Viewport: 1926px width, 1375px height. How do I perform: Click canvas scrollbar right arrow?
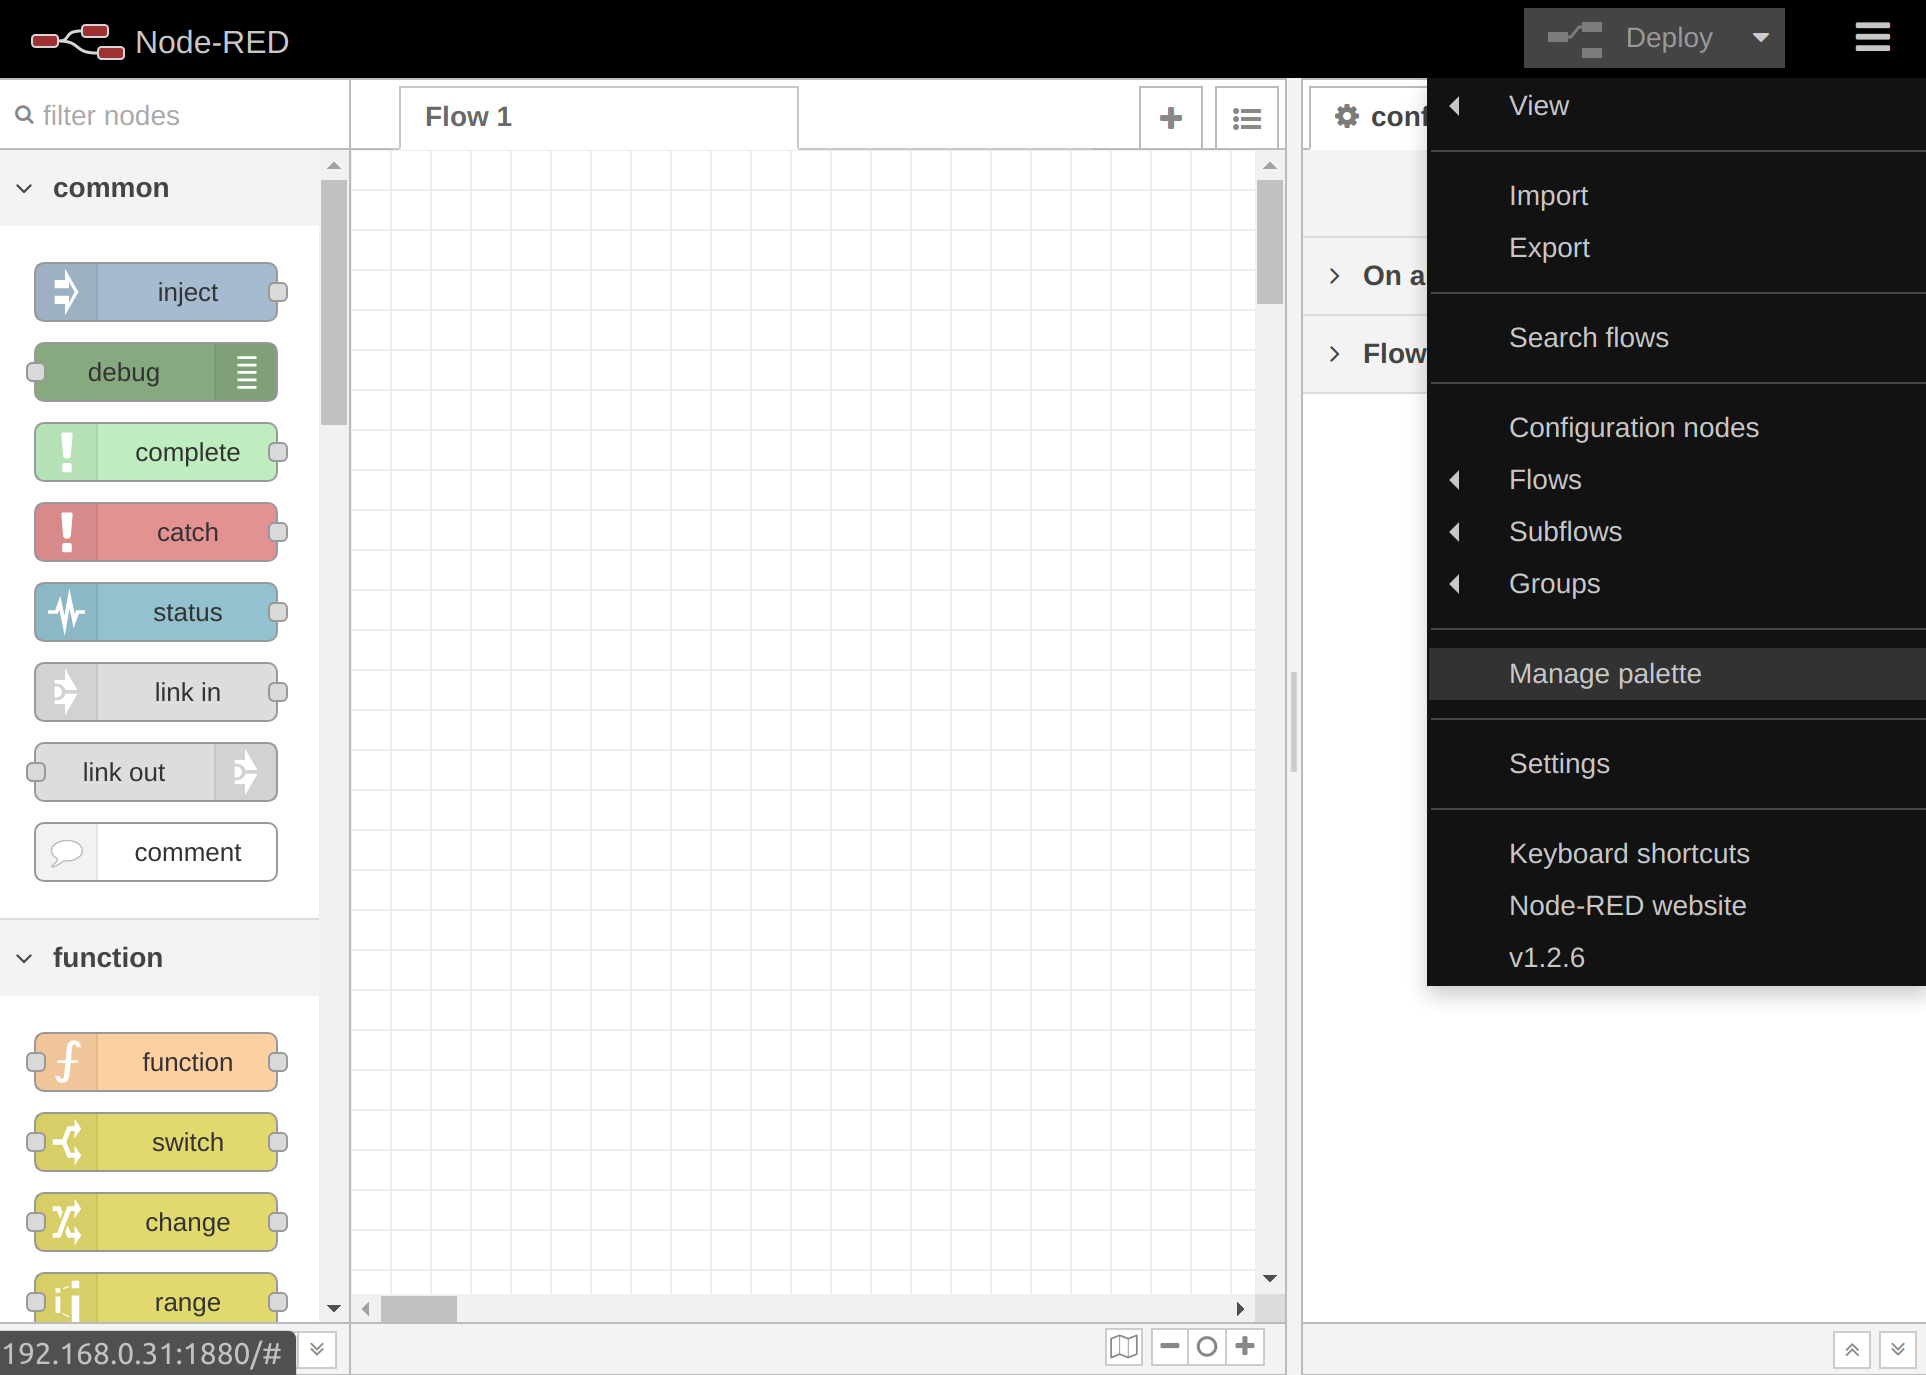click(x=1240, y=1308)
